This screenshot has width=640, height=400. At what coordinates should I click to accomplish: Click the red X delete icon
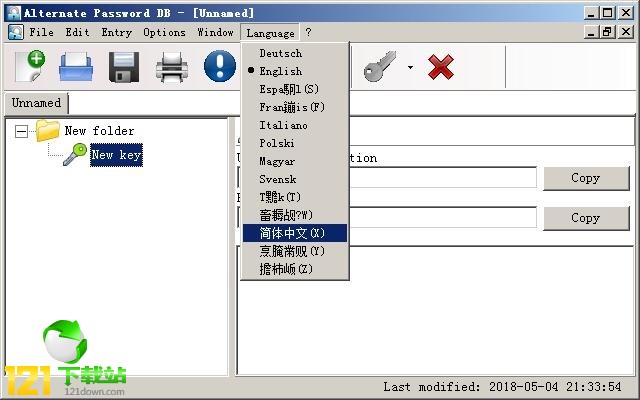[x=441, y=67]
